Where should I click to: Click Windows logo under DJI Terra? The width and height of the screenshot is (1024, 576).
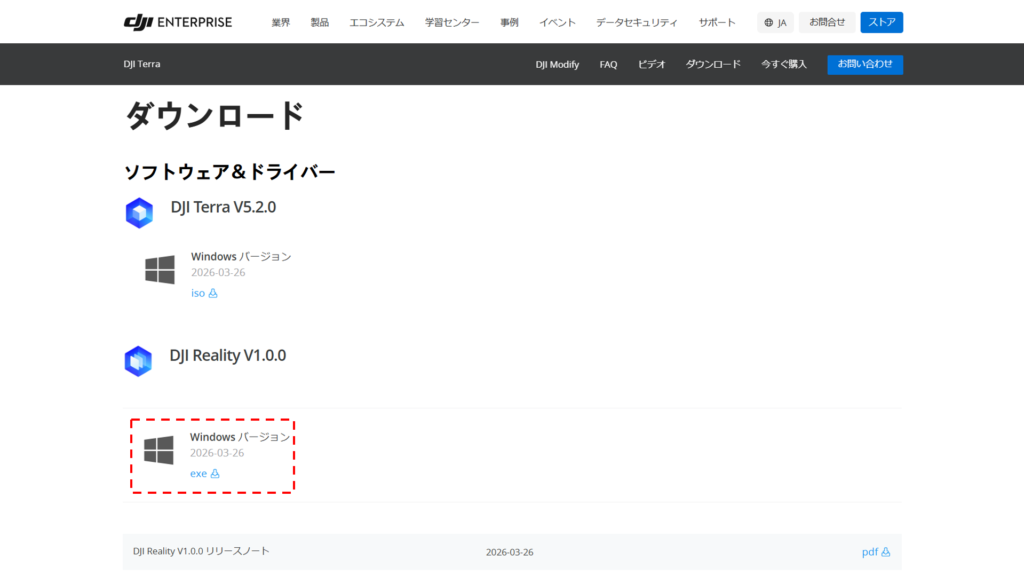coord(160,270)
